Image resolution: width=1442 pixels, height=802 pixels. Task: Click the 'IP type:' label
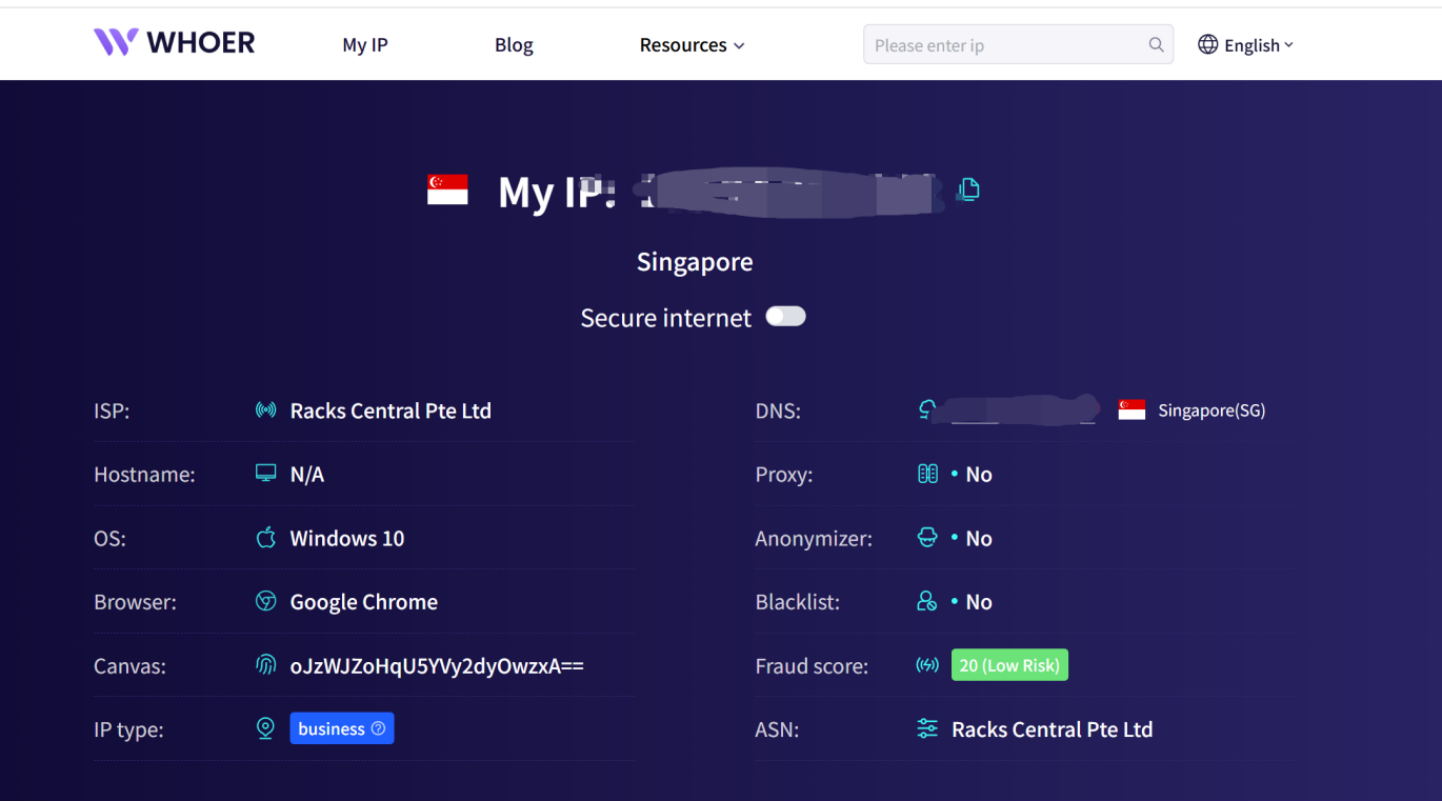point(129,730)
